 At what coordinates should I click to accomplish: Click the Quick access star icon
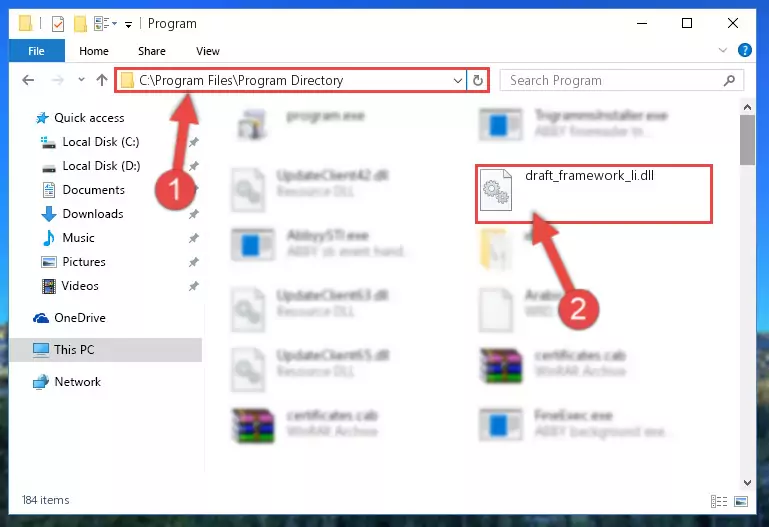pos(42,118)
